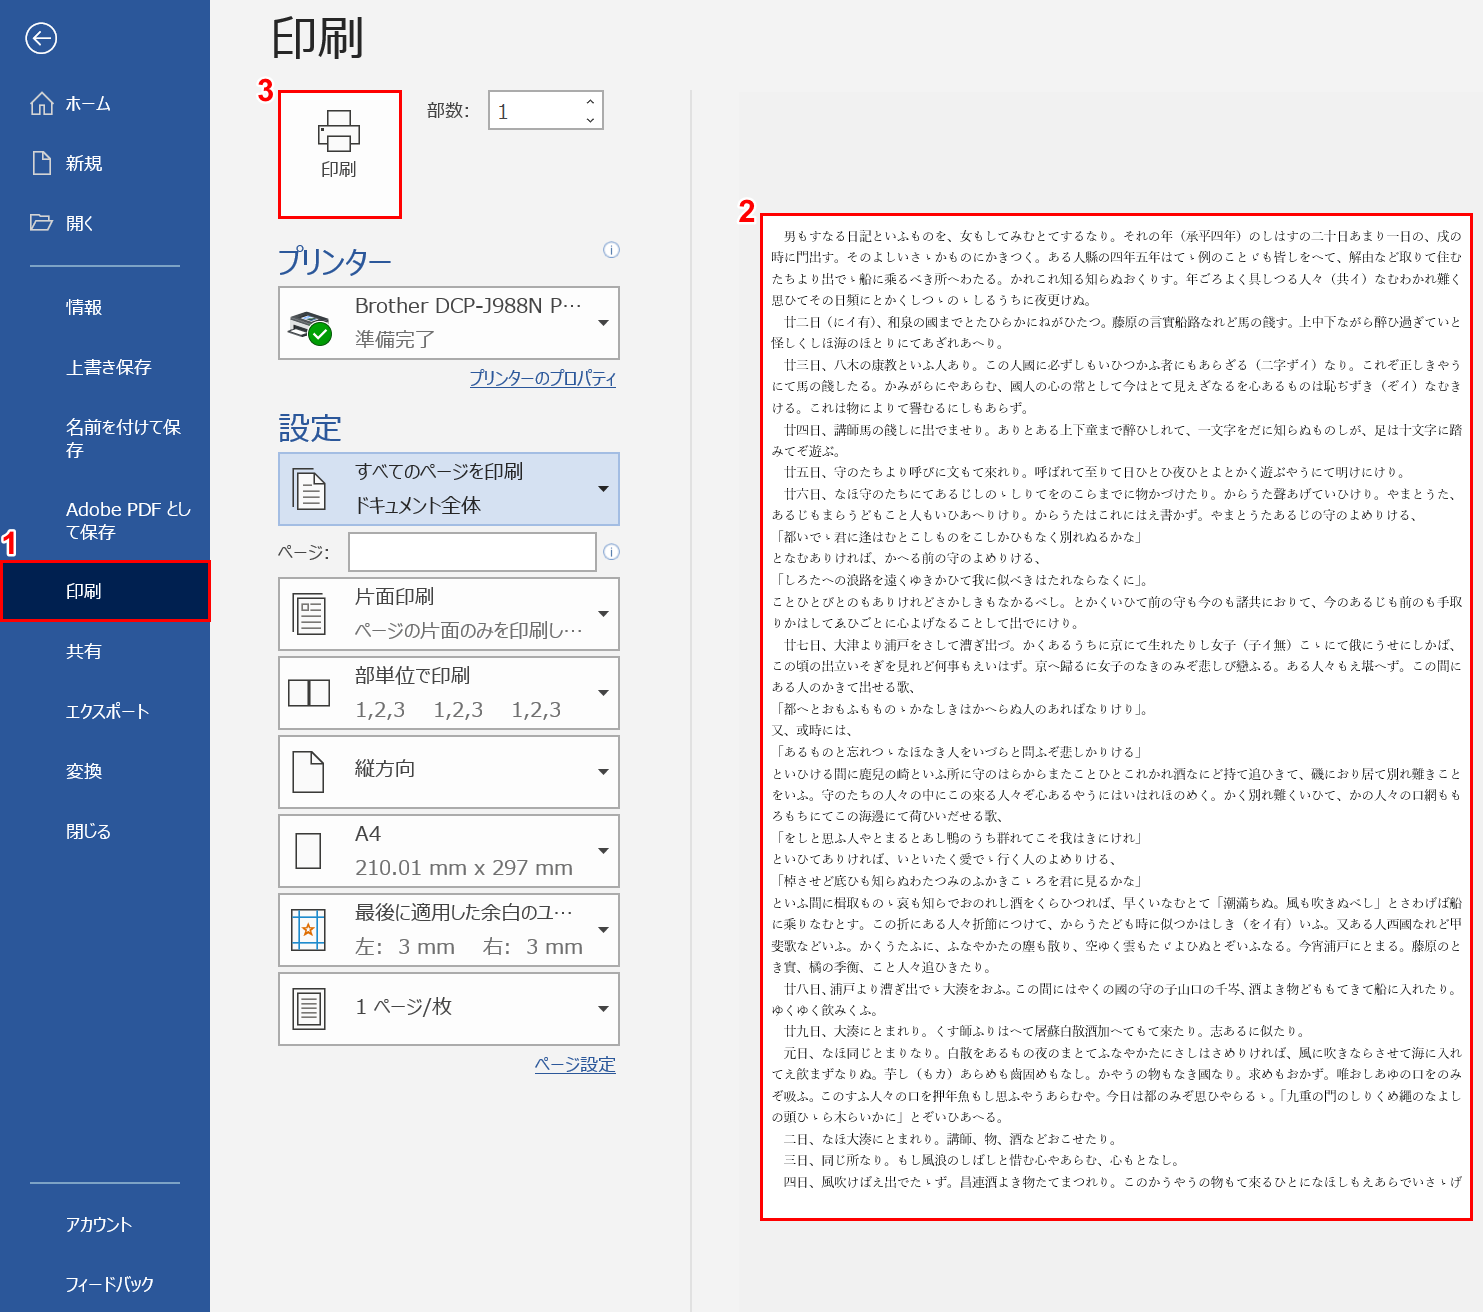Click the portrait orientation (縦方向) icon
1483x1312 pixels.
[x=308, y=772]
